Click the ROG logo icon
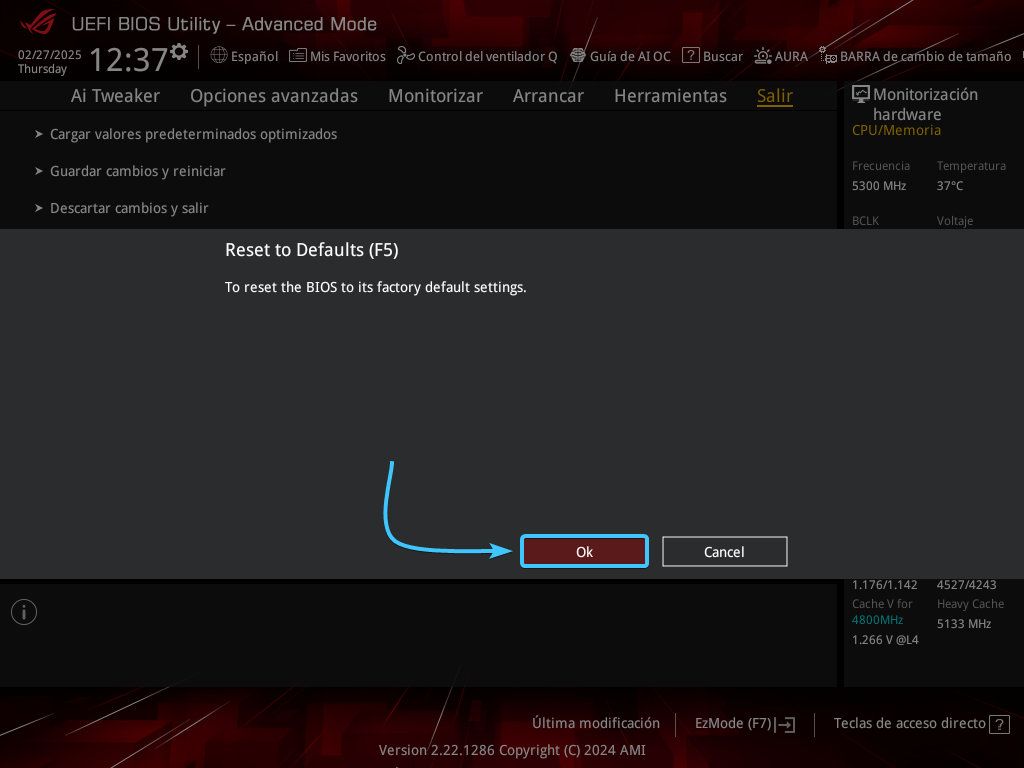 coord(38,23)
